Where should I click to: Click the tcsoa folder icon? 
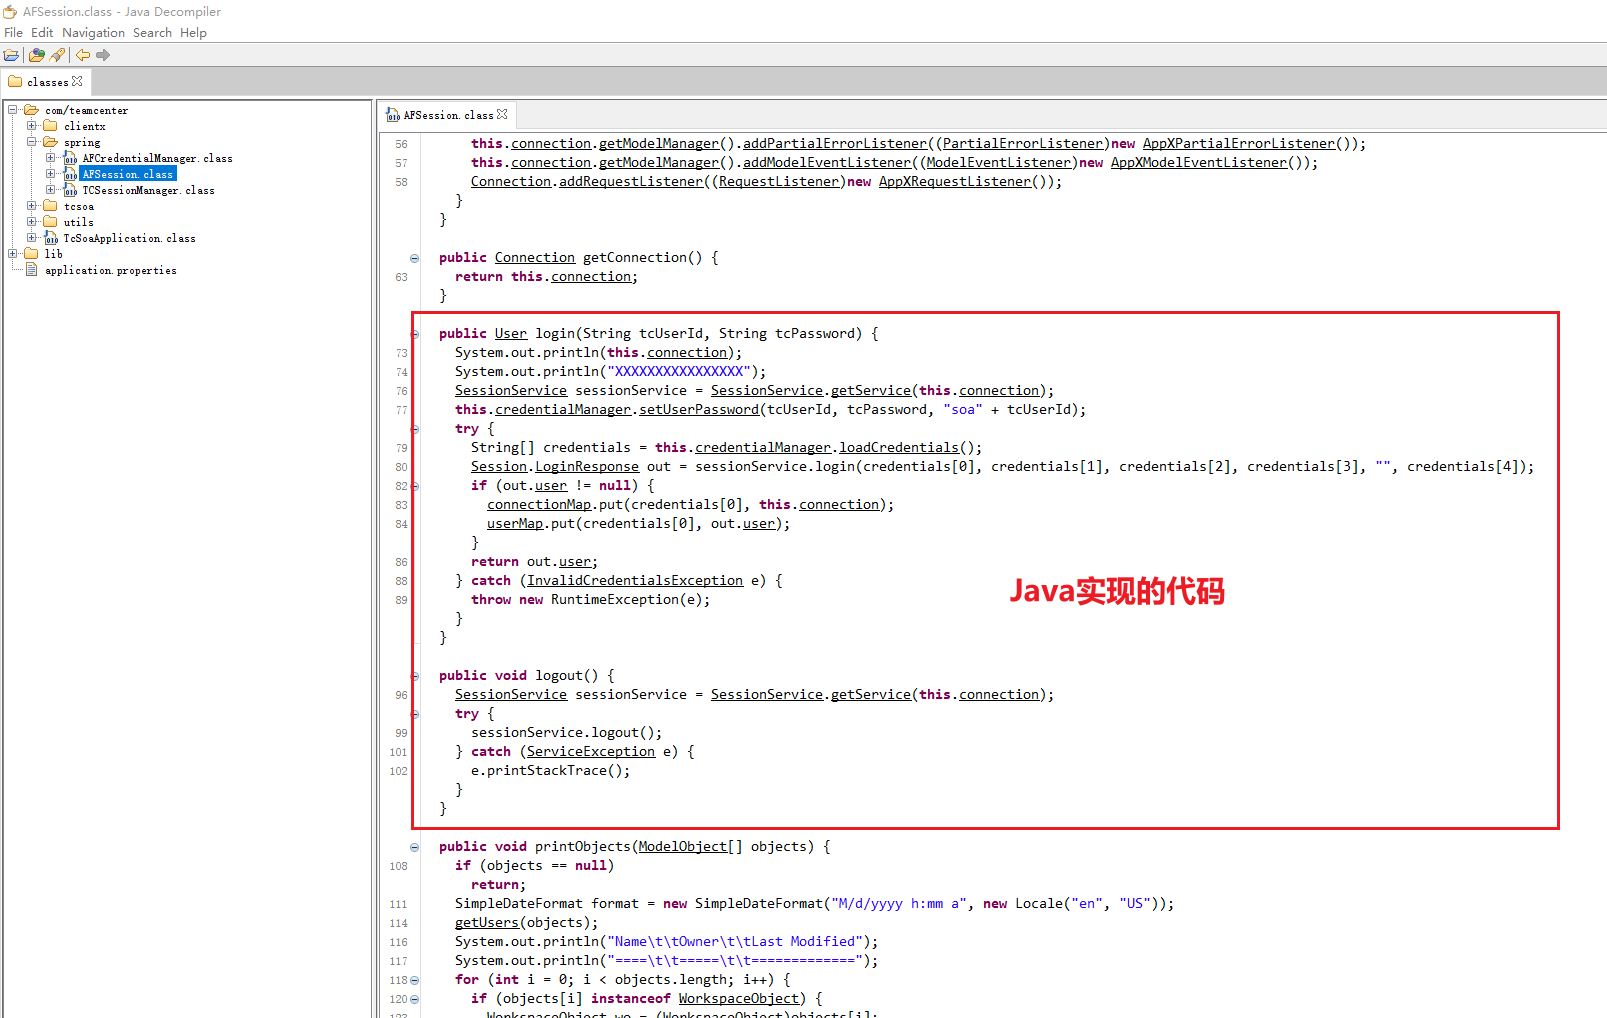[51, 206]
